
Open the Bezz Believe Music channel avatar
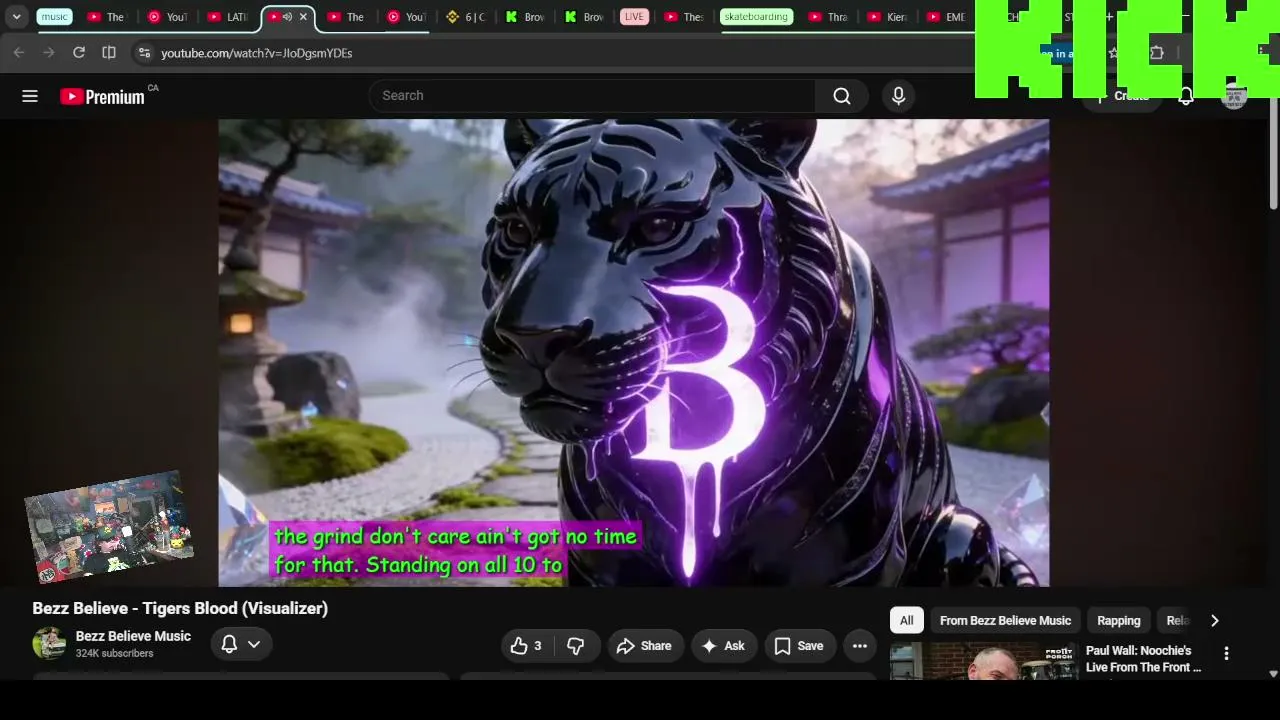(49, 644)
